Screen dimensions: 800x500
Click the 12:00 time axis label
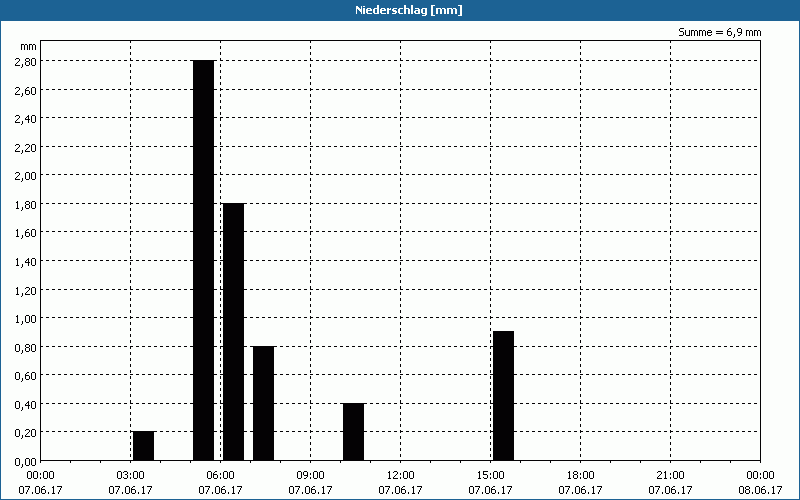point(401,476)
